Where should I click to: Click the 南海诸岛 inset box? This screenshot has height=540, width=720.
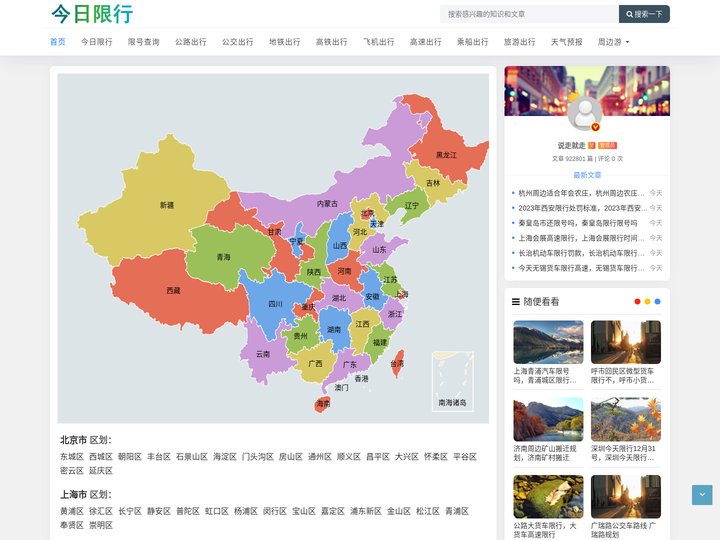(x=452, y=381)
